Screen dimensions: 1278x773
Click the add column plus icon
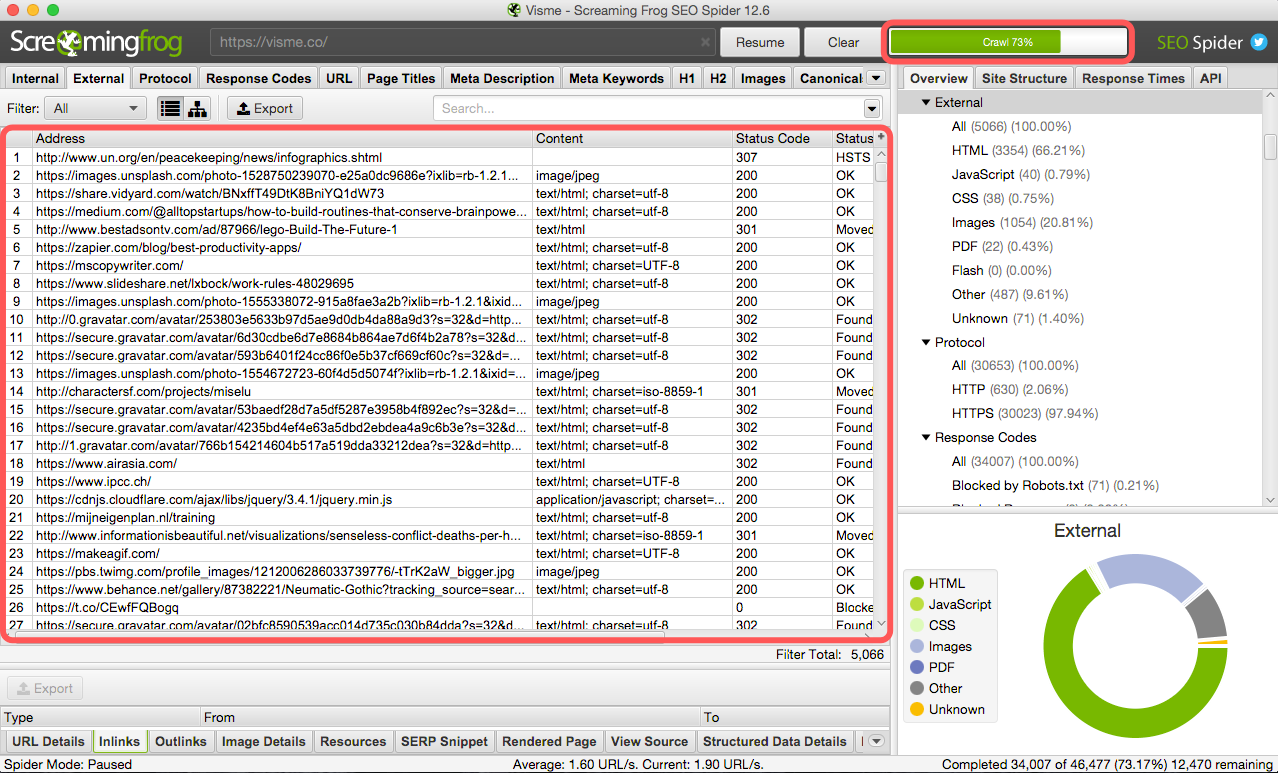coord(881,138)
